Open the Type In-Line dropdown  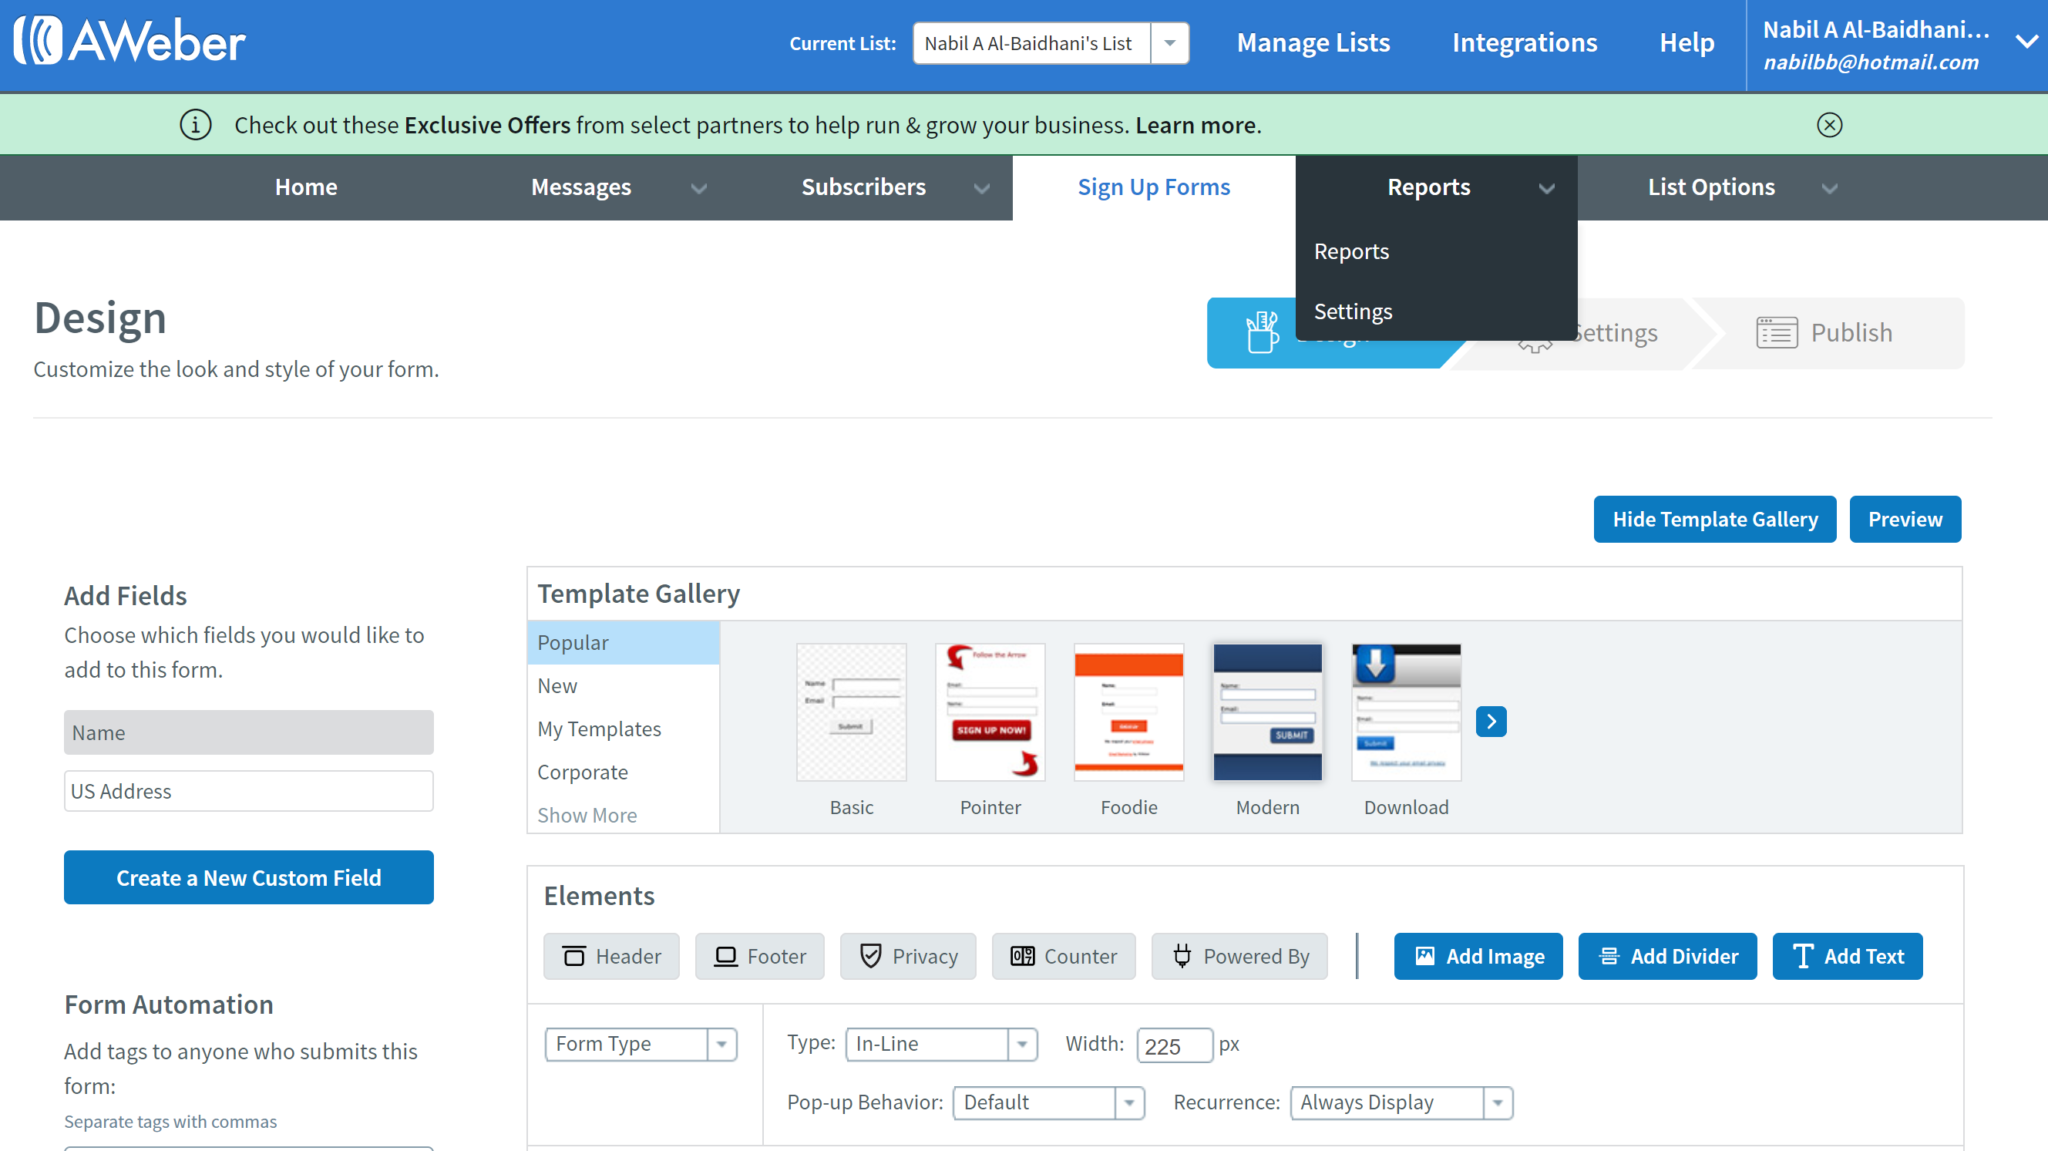[941, 1044]
